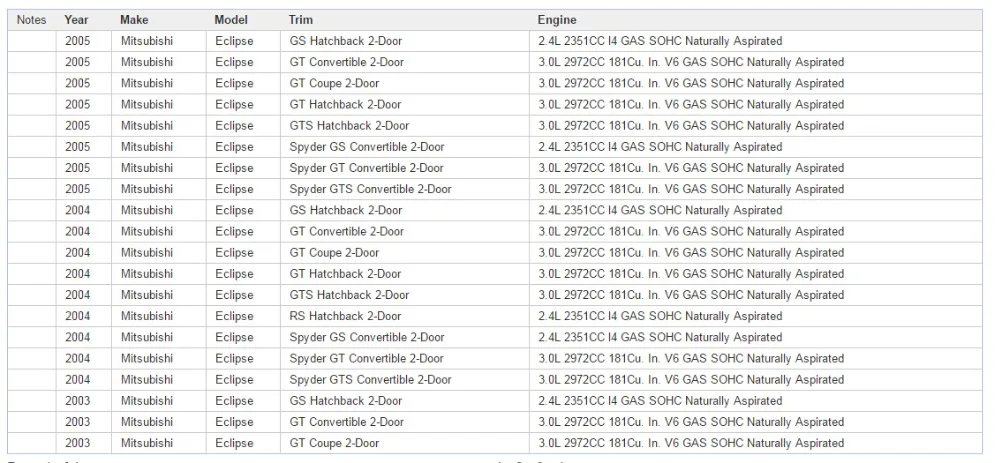Click the 2004 GS Hatchback year cell

click(84, 210)
